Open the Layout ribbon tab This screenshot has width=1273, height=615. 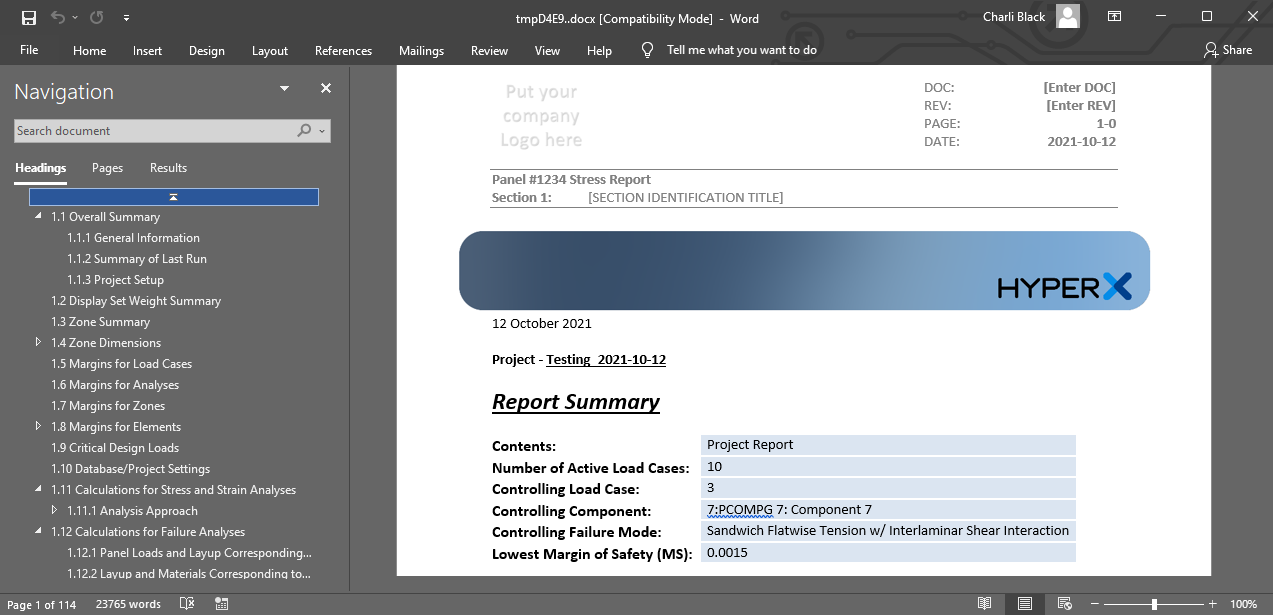[269, 50]
